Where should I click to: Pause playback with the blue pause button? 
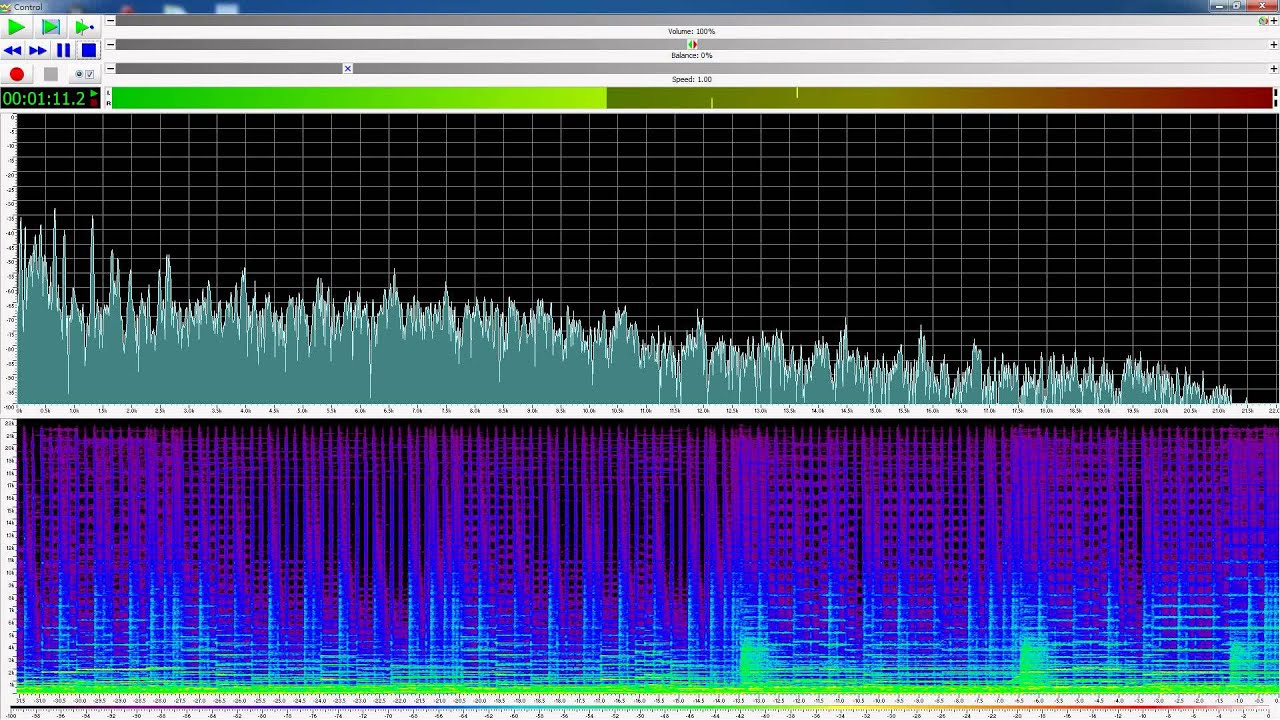pyautogui.click(x=64, y=50)
